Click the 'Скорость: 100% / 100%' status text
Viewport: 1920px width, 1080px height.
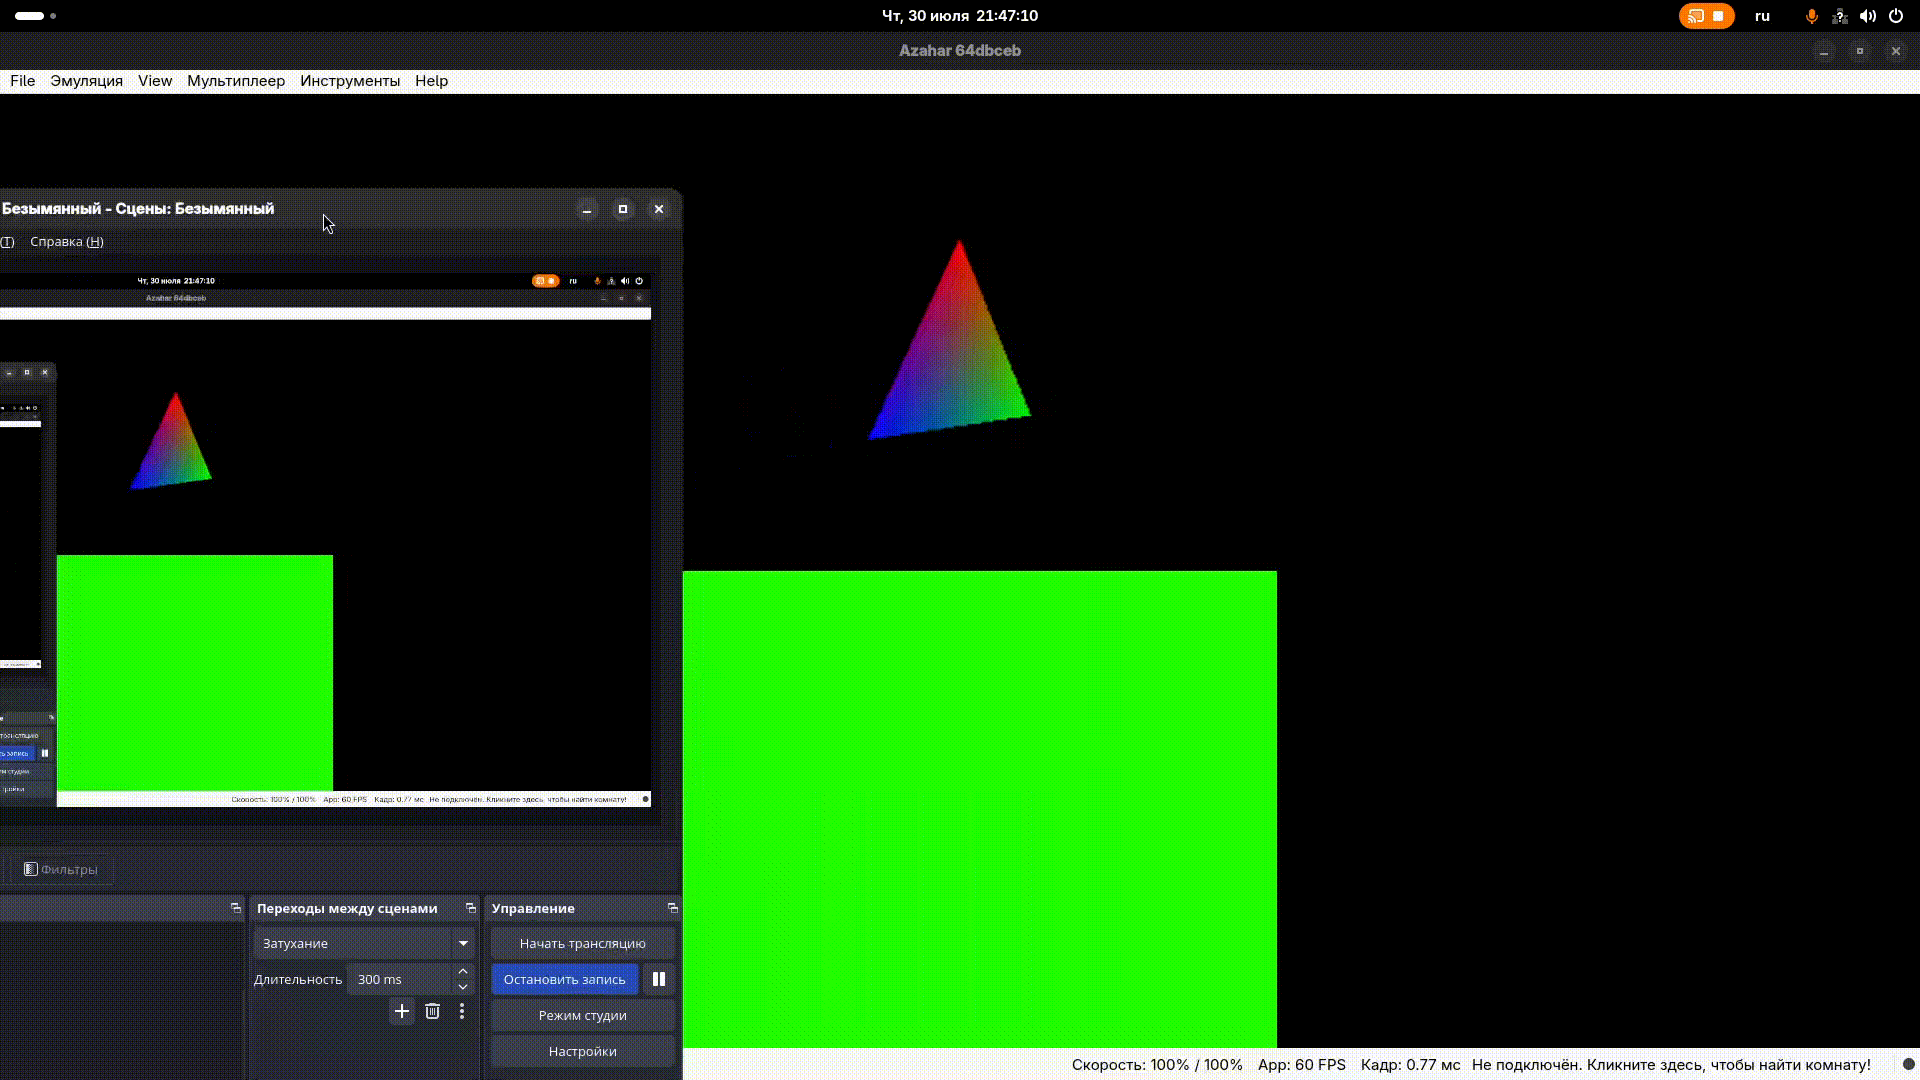click(x=1157, y=1065)
